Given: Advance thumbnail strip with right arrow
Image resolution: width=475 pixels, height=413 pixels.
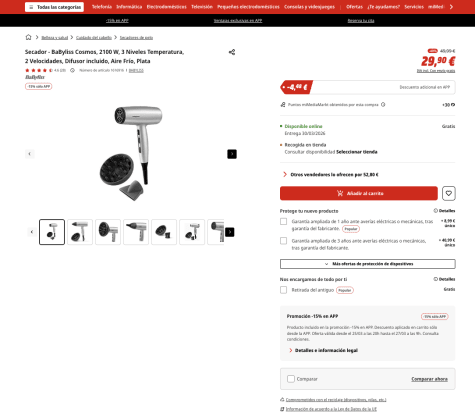Looking at the screenshot, I should pyautogui.click(x=230, y=232).
